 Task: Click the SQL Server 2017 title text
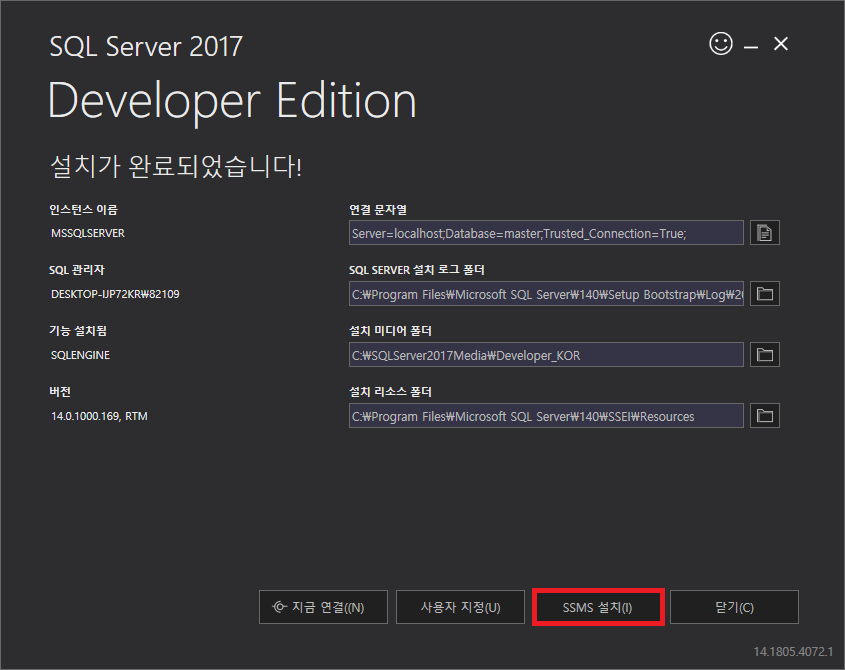pos(146,46)
